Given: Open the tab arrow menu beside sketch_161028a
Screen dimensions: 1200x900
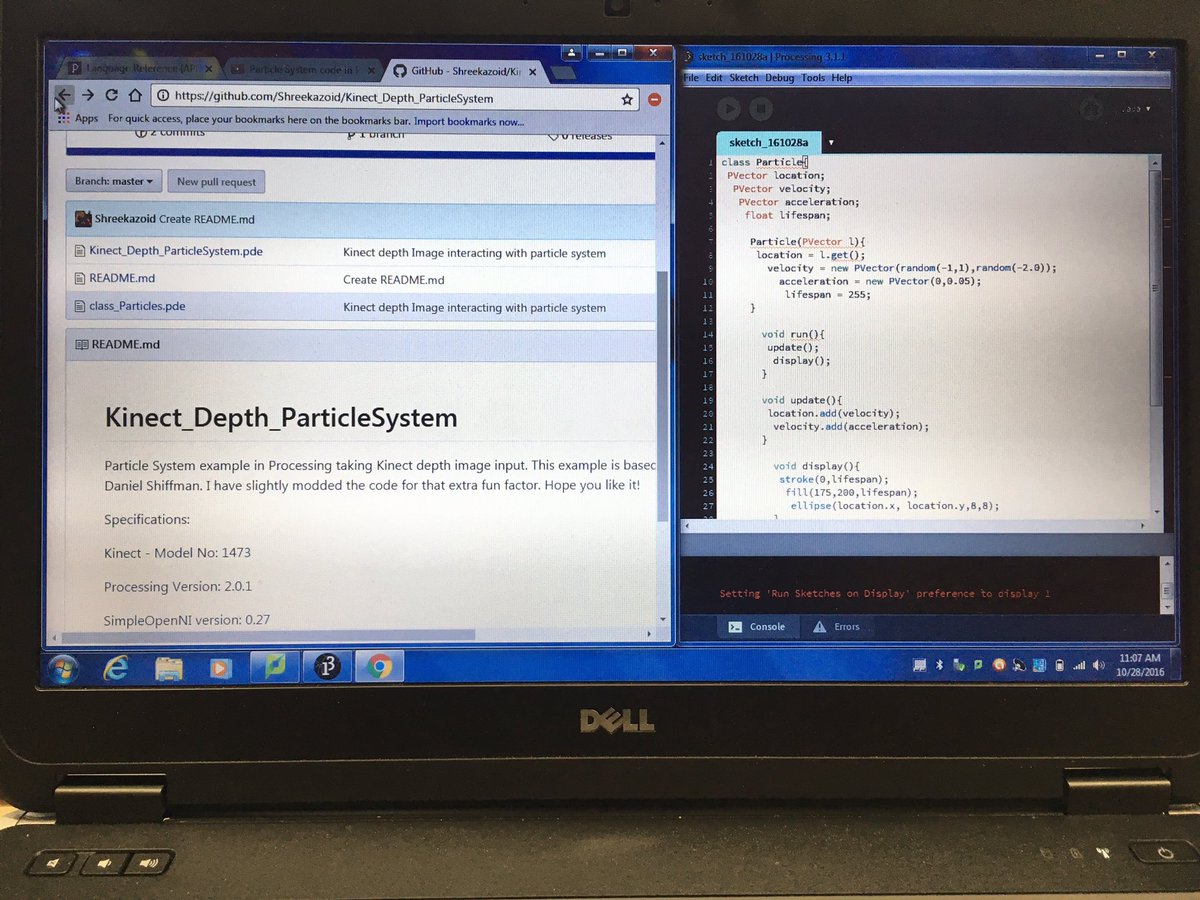Looking at the screenshot, I should click(x=831, y=143).
